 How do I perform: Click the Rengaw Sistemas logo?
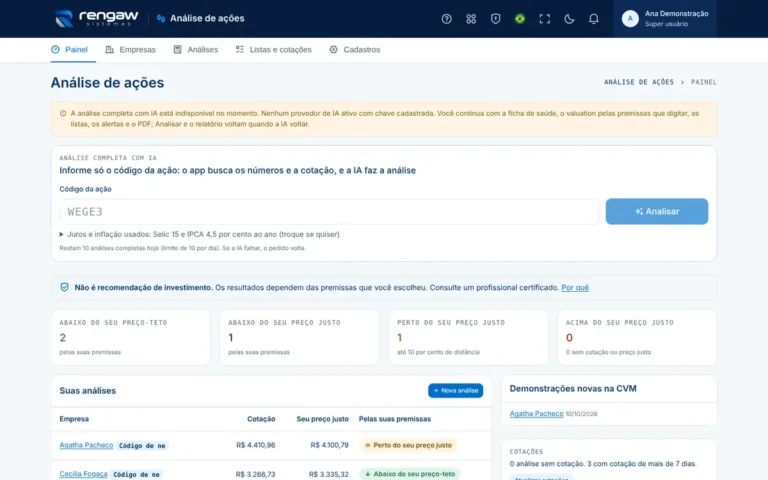(x=96, y=19)
